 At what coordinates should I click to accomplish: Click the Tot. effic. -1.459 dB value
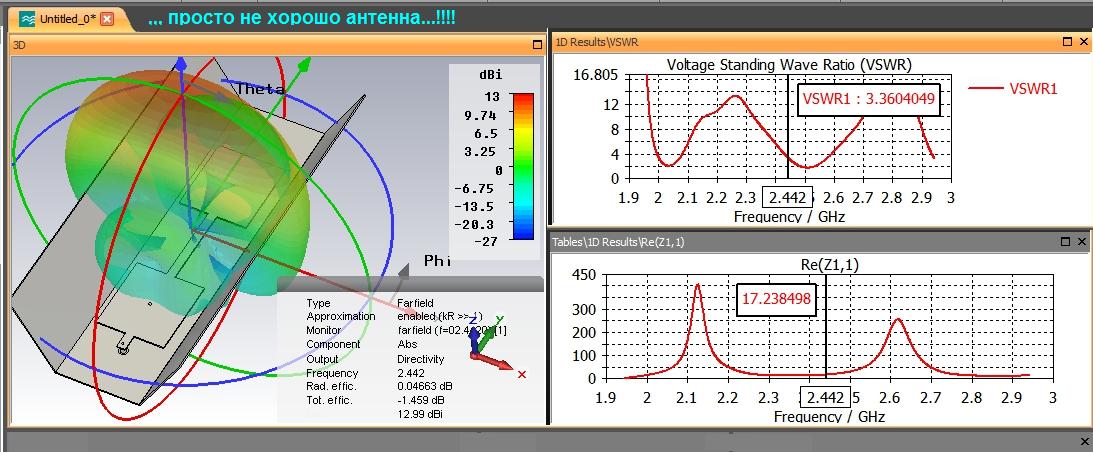420,400
